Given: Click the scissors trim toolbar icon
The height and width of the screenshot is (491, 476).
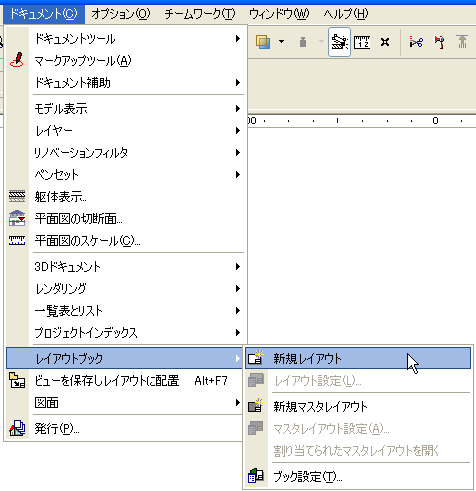Looking at the screenshot, I should [x=416, y=42].
